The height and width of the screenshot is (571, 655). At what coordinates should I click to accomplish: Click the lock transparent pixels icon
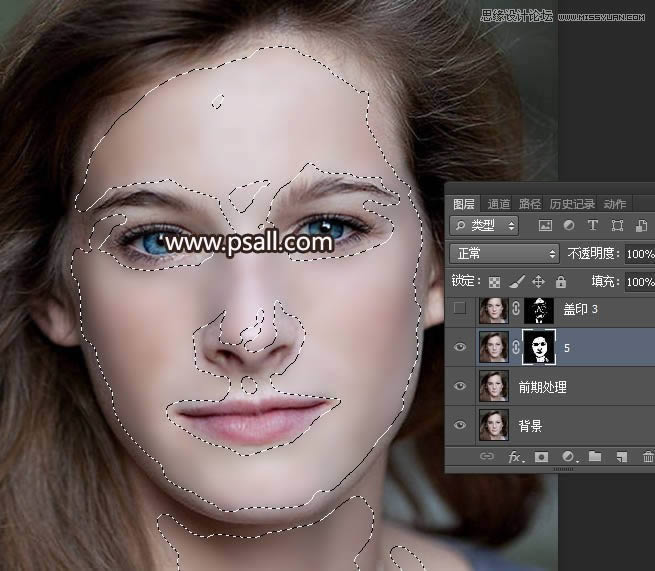pyautogui.click(x=495, y=282)
